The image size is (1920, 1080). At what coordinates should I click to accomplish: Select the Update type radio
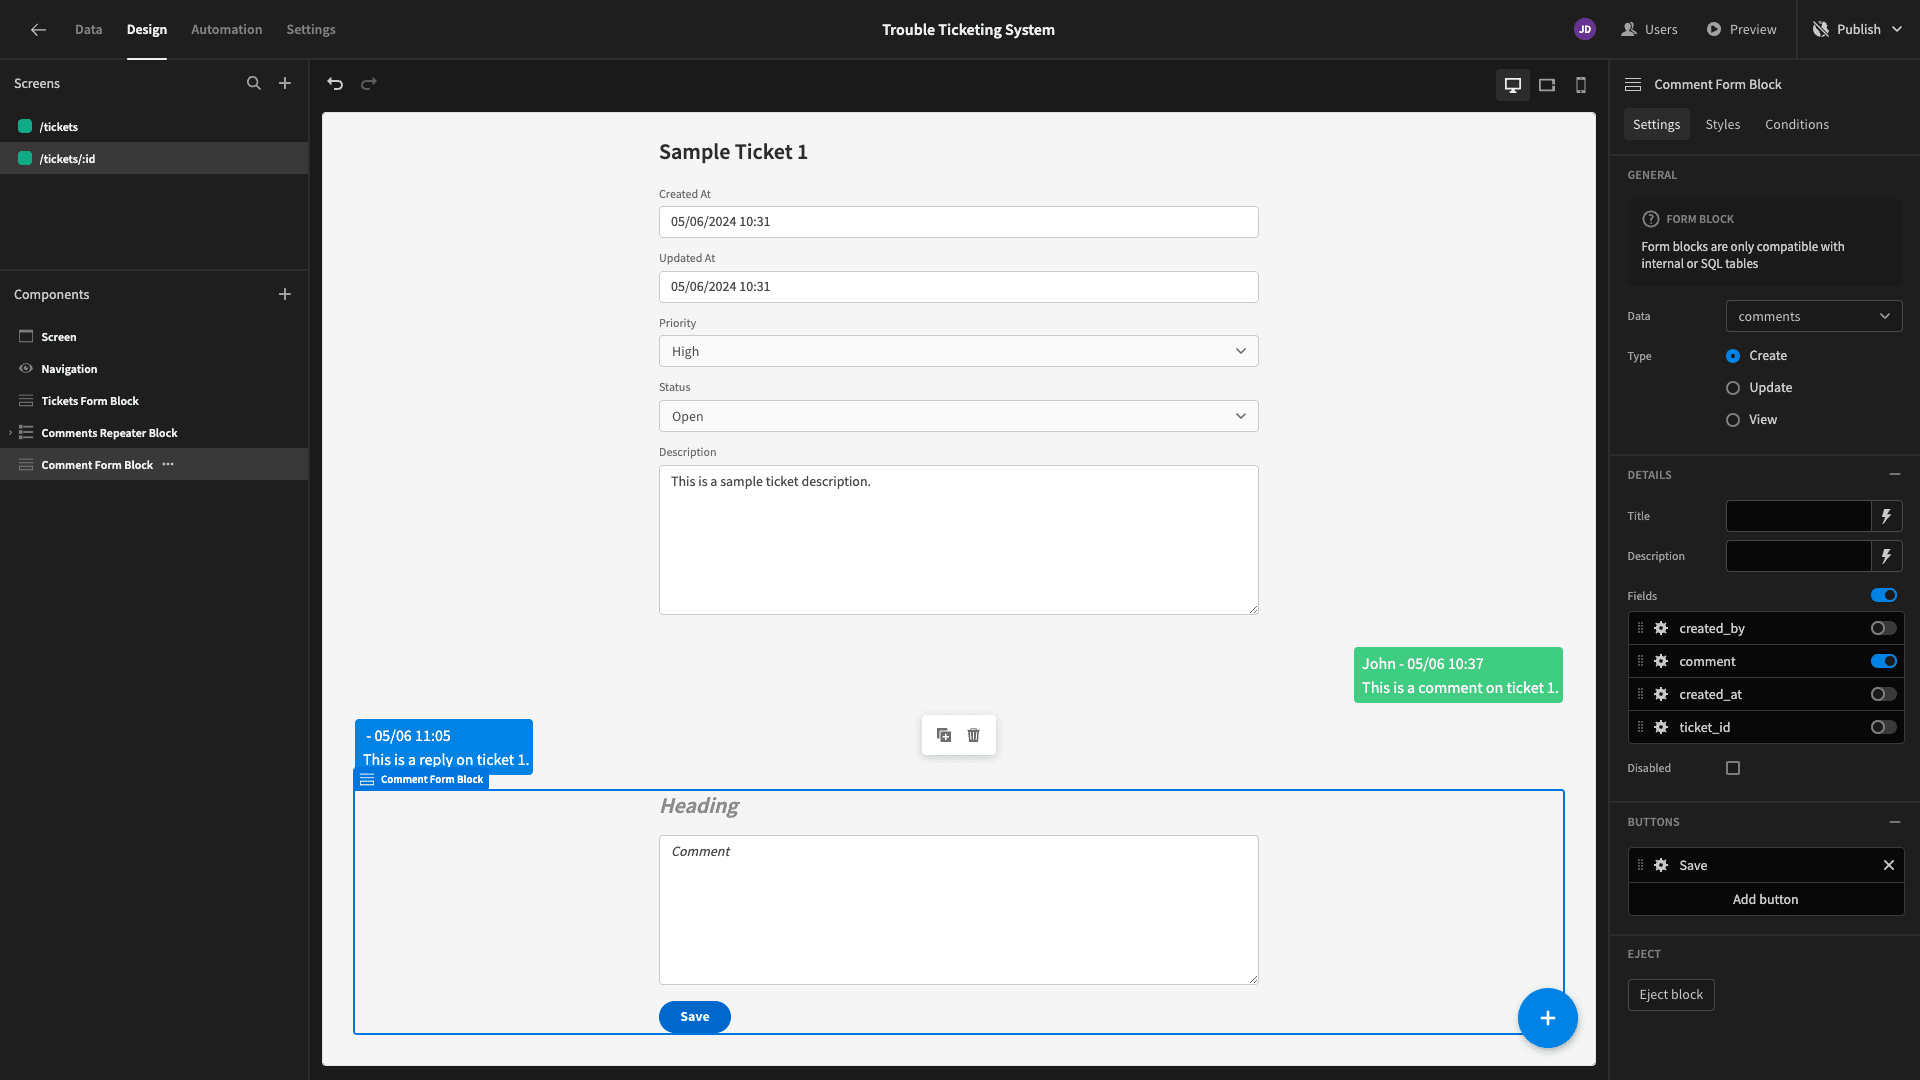pyautogui.click(x=1733, y=388)
